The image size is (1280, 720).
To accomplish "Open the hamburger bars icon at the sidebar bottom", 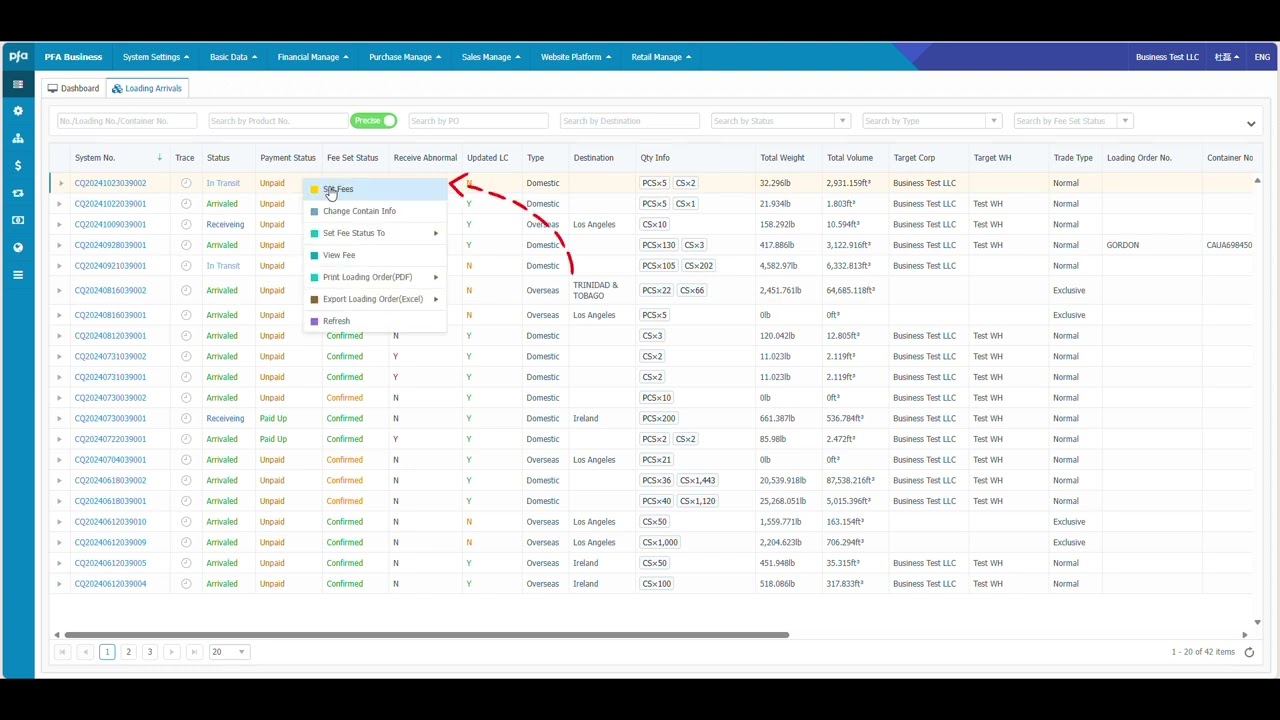I will coord(18,274).
